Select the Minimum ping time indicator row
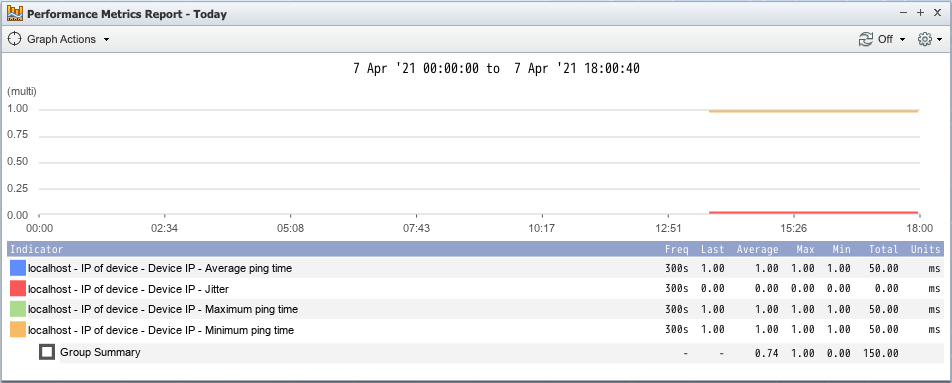 pos(476,330)
